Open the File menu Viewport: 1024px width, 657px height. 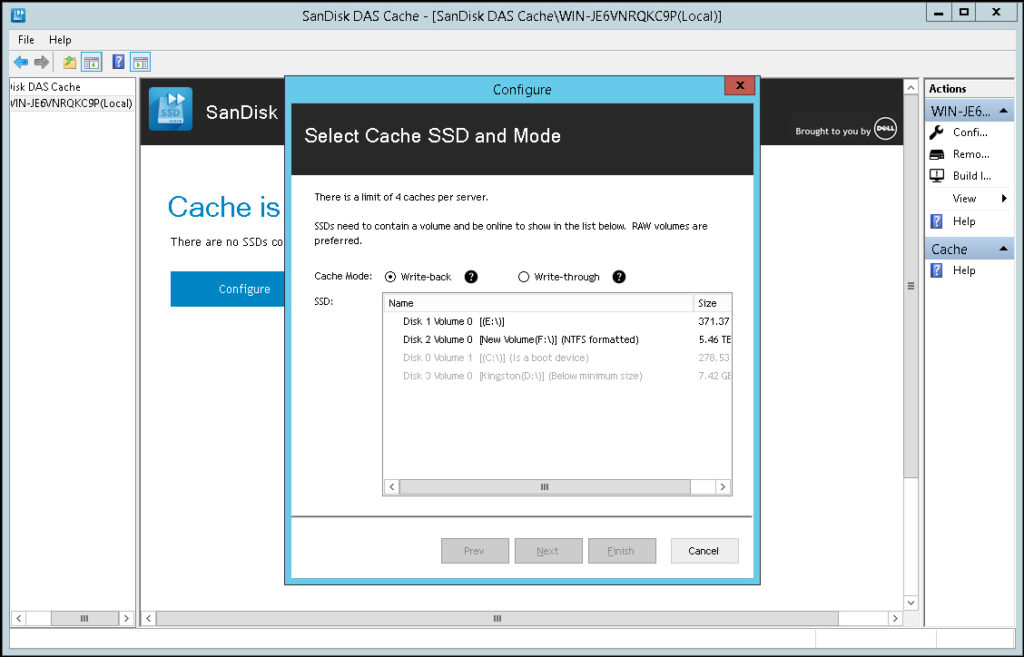[26, 40]
